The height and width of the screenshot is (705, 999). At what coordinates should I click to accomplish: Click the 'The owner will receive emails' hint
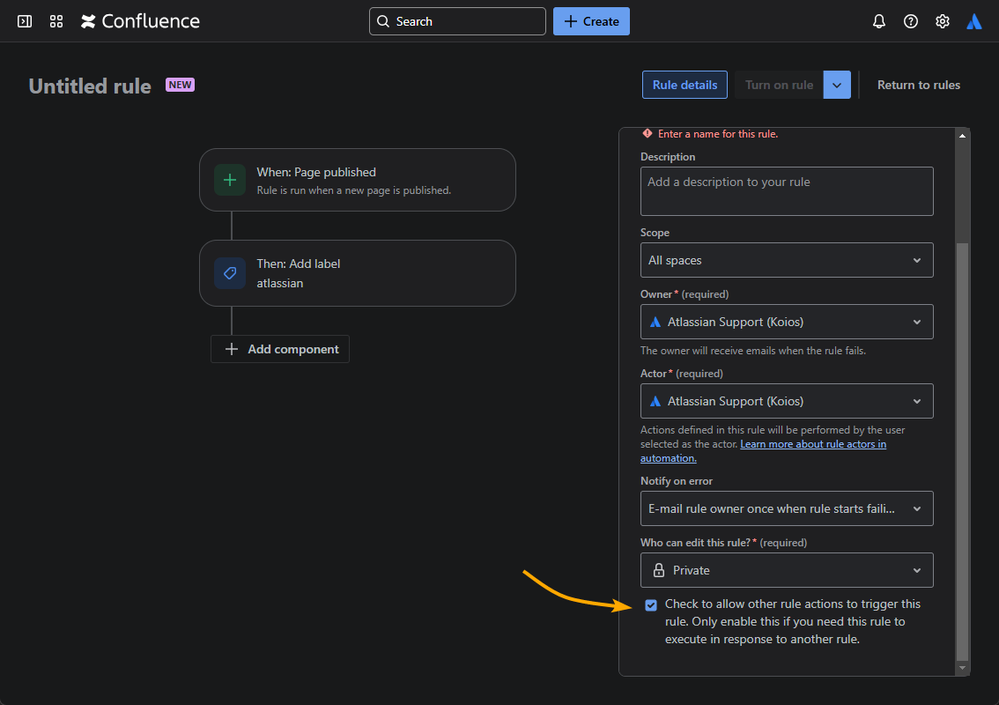click(752, 350)
